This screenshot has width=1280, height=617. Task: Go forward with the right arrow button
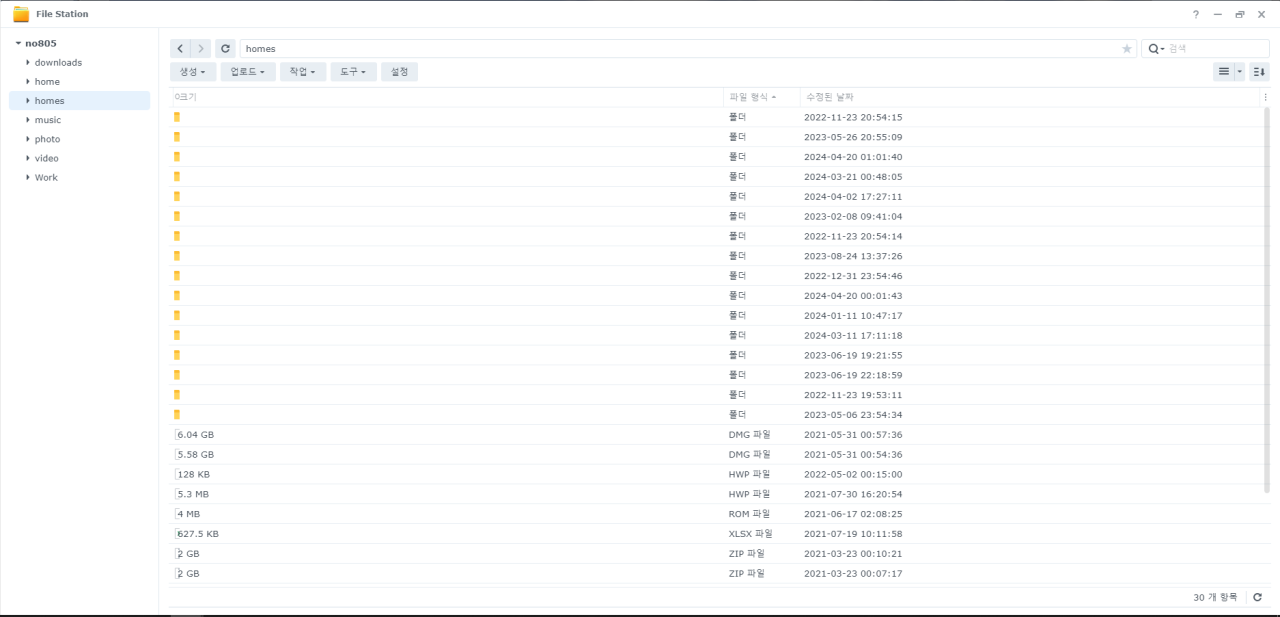pyautogui.click(x=201, y=48)
